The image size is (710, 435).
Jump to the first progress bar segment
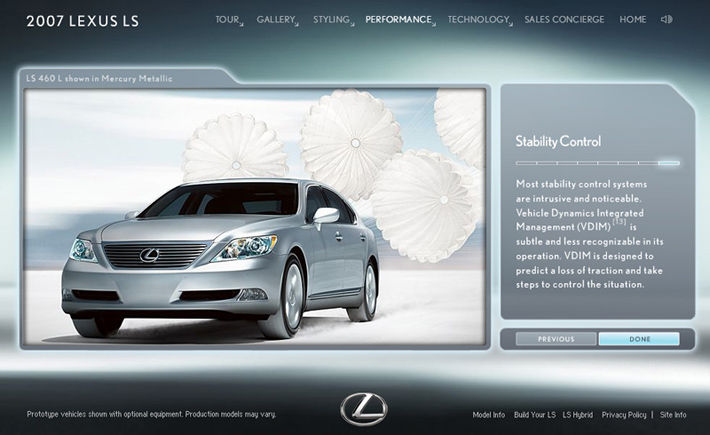pos(526,163)
